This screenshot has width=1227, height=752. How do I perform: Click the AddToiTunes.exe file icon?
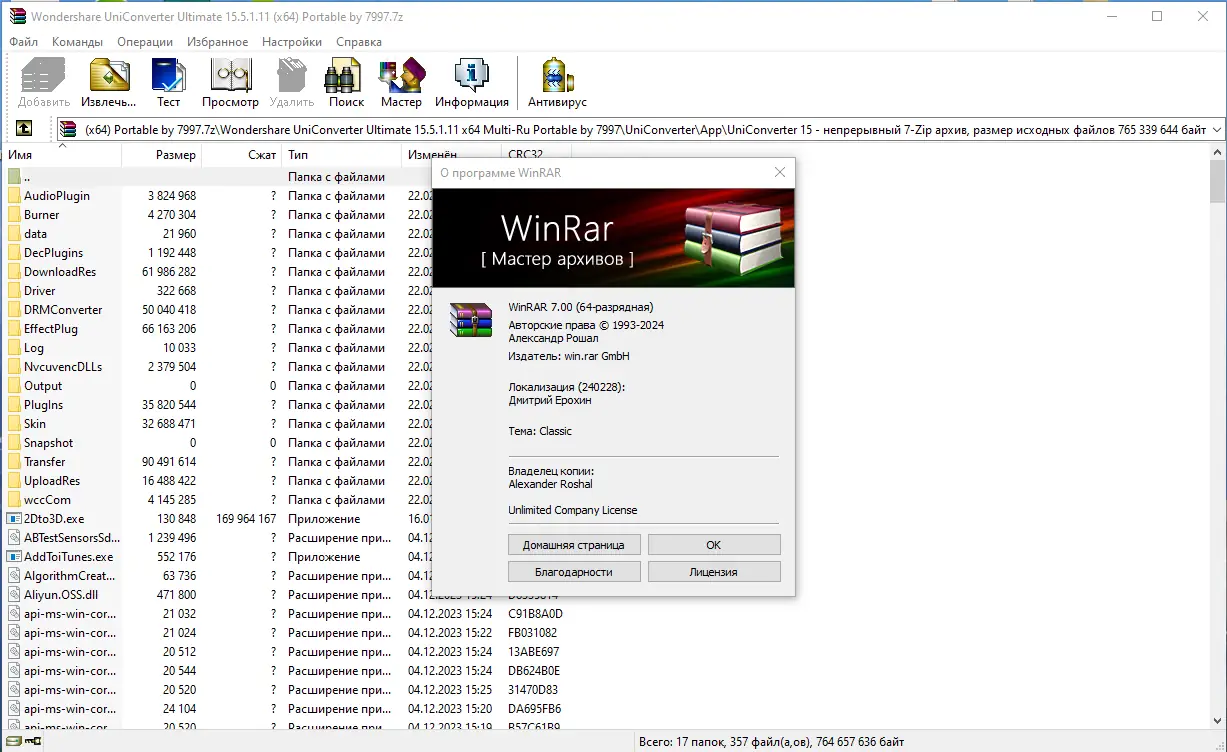[x=14, y=557]
